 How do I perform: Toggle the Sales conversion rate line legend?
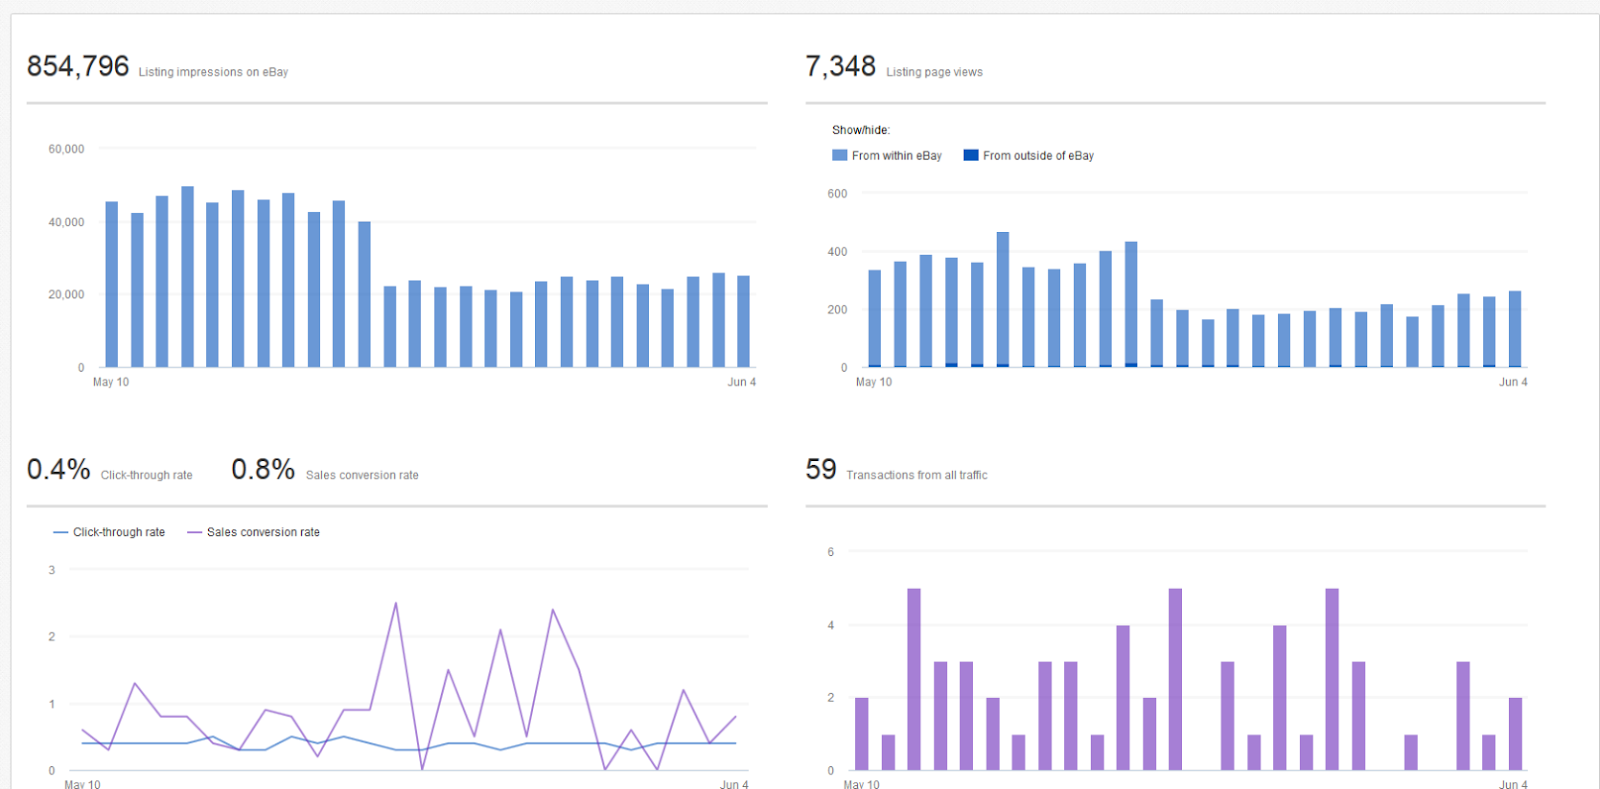point(253,532)
